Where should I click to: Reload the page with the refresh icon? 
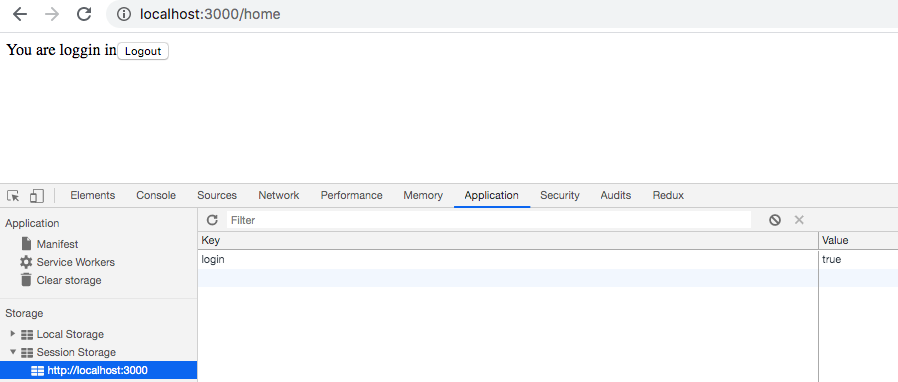pyautogui.click(x=84, y=14)
